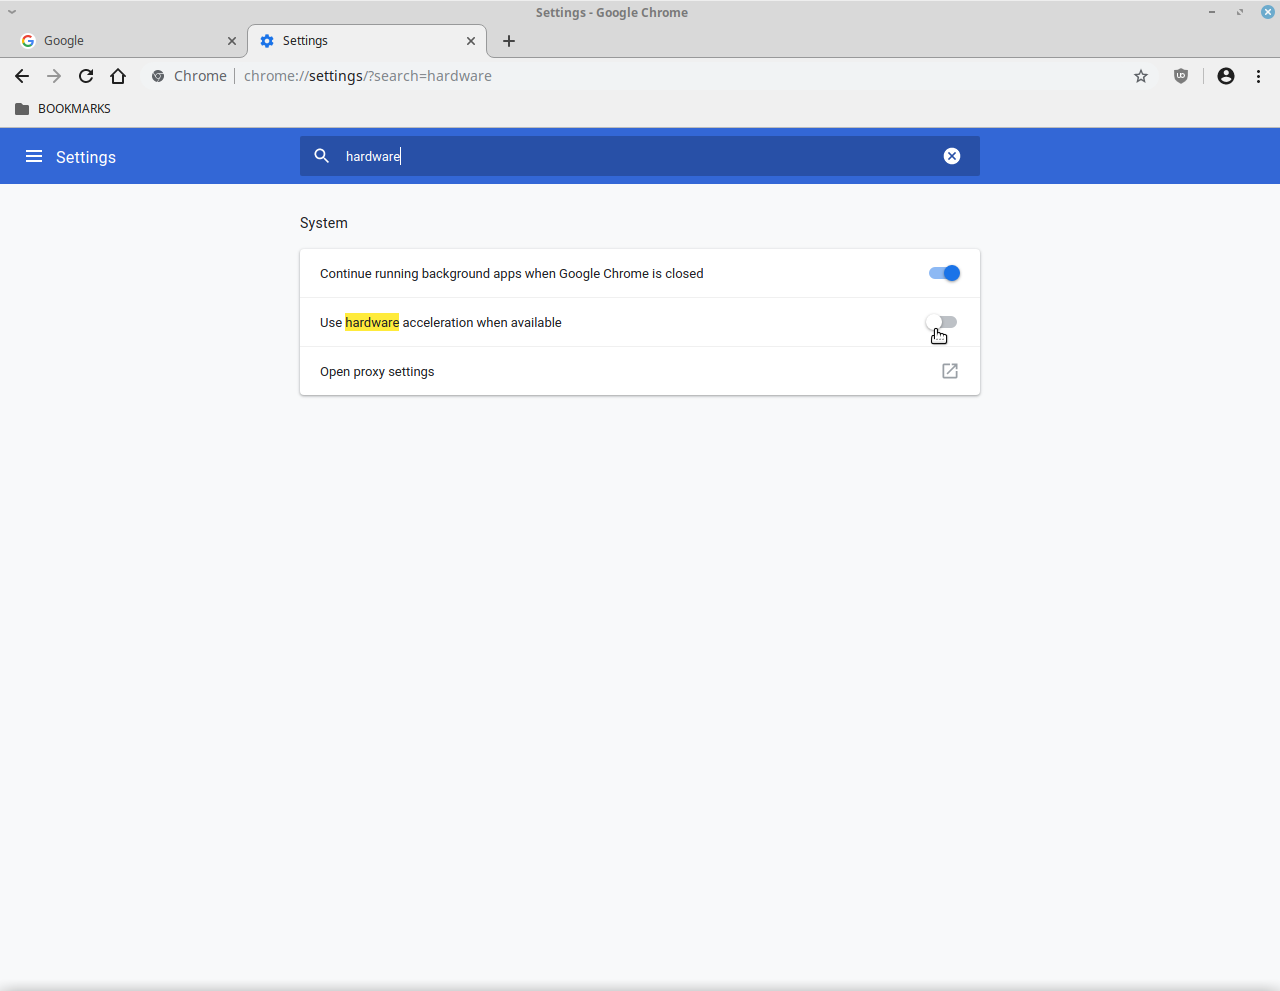Click the Chrome site info icon

pos(158,76)
